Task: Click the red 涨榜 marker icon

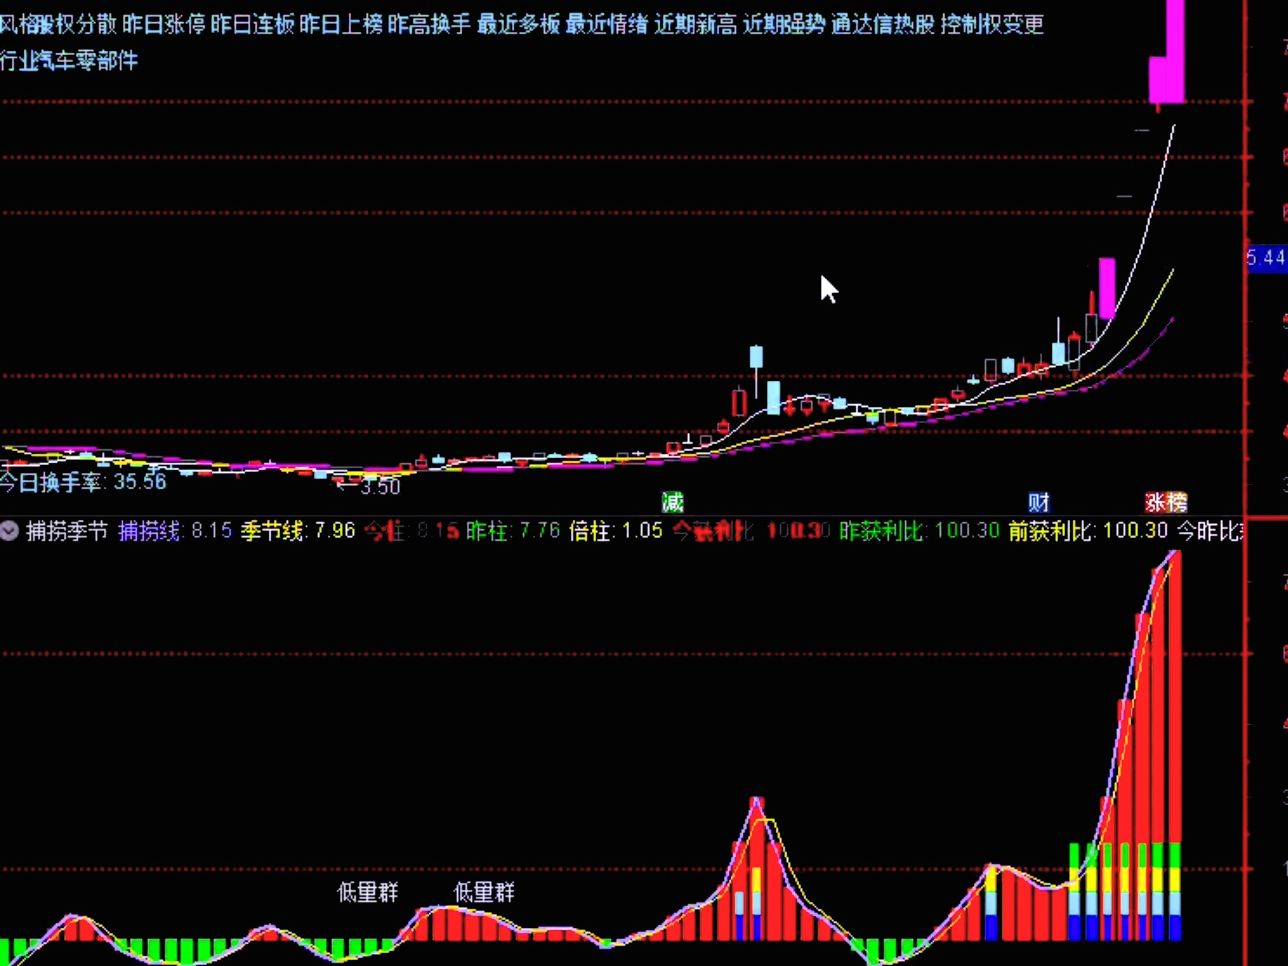Action: click(1166, 502)
